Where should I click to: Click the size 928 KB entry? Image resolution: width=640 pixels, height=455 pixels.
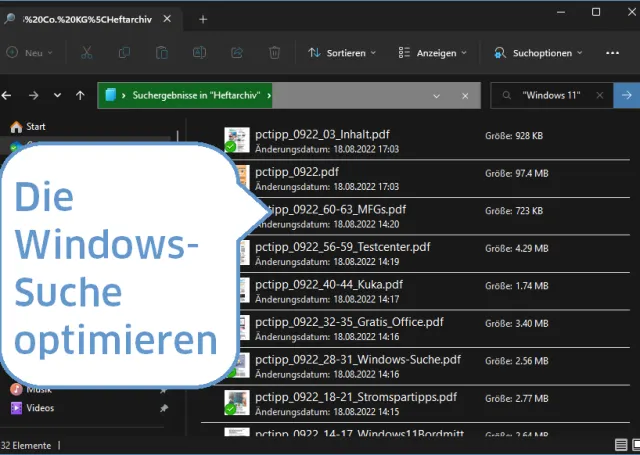[x=514, y=136]
